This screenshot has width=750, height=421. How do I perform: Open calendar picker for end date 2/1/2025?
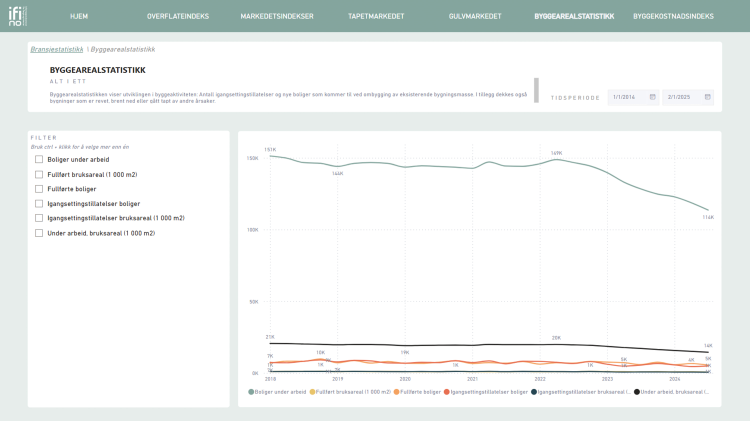707,97
